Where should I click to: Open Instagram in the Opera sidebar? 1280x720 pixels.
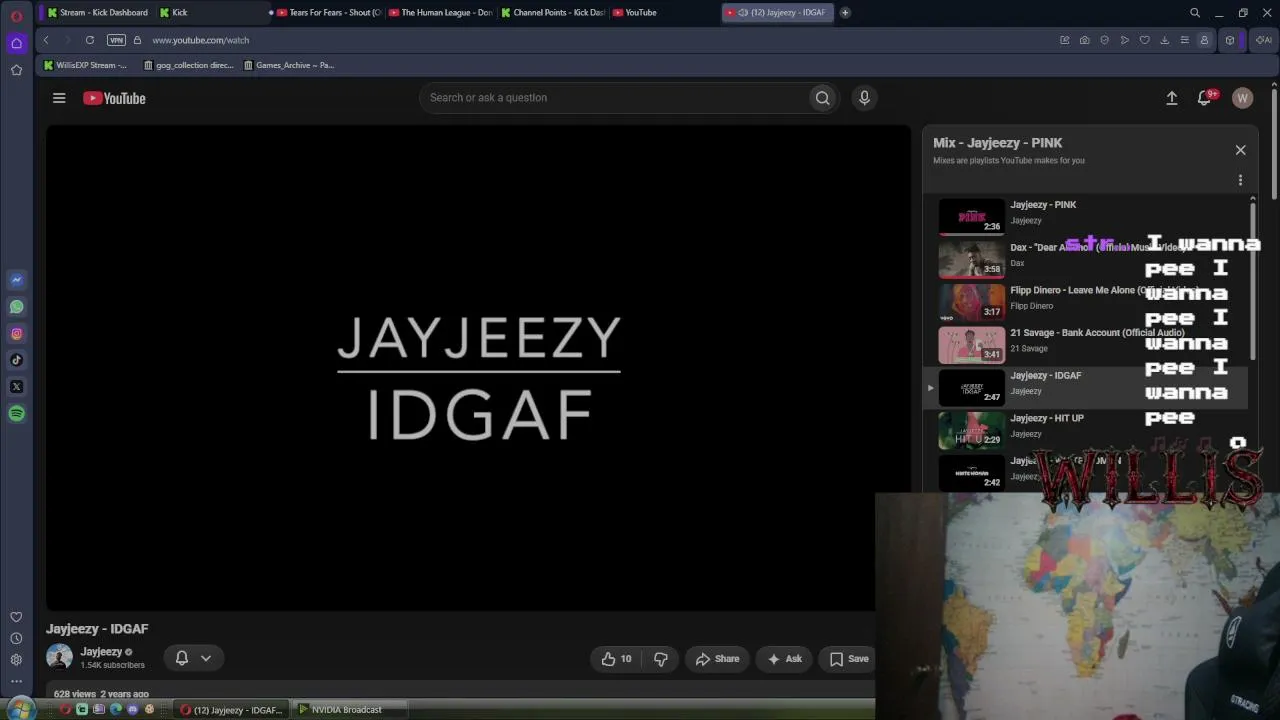pyautogui.click(x=16, y=334)
